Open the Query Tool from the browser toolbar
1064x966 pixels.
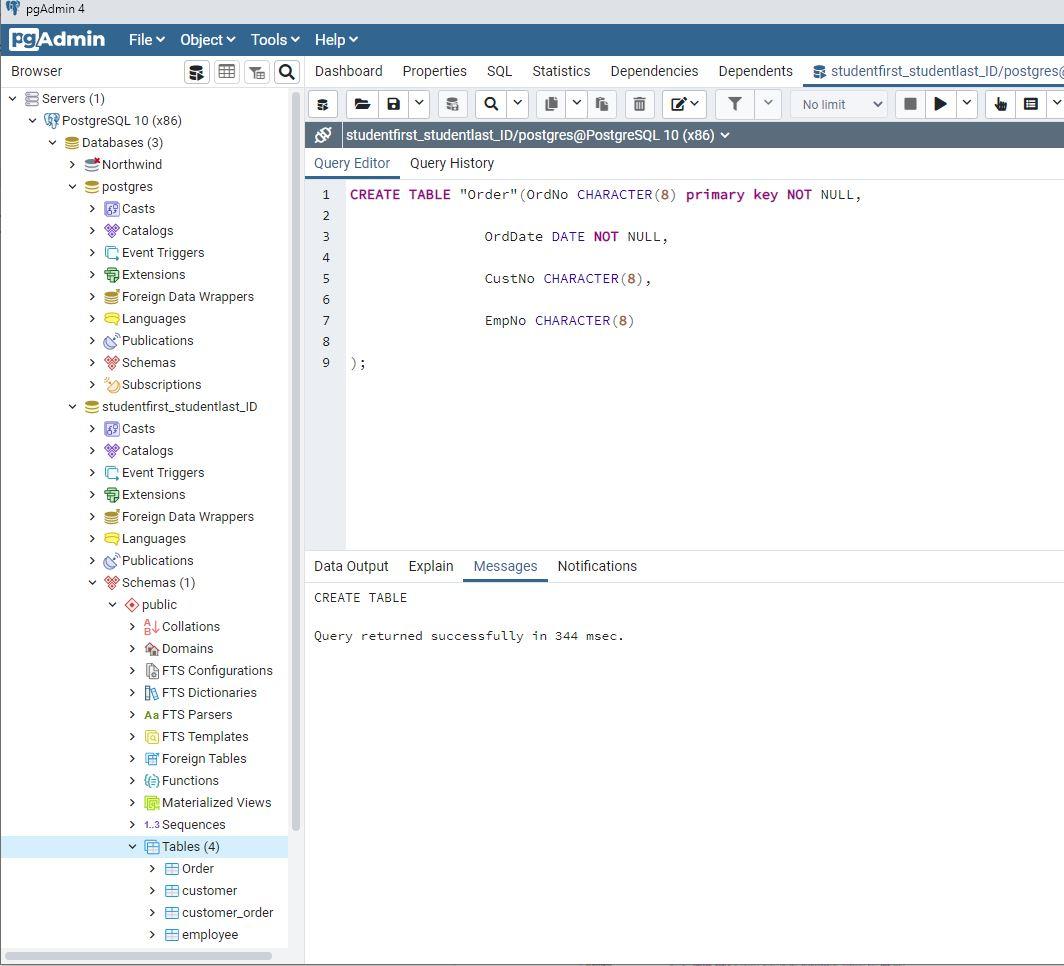tap(196, 71)
